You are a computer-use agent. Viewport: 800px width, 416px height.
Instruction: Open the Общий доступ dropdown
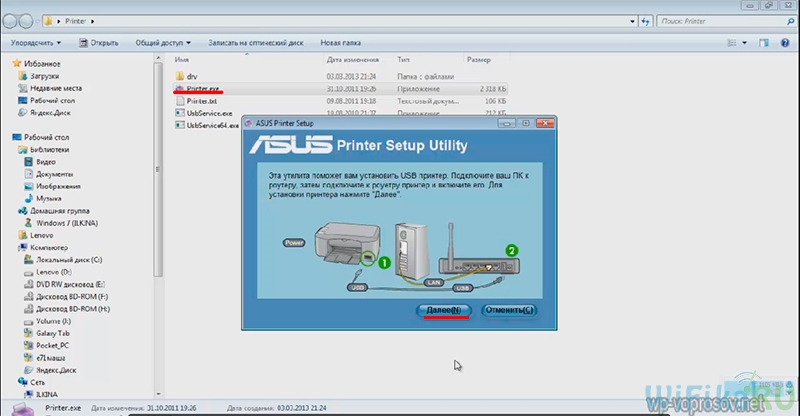(161, 43)
